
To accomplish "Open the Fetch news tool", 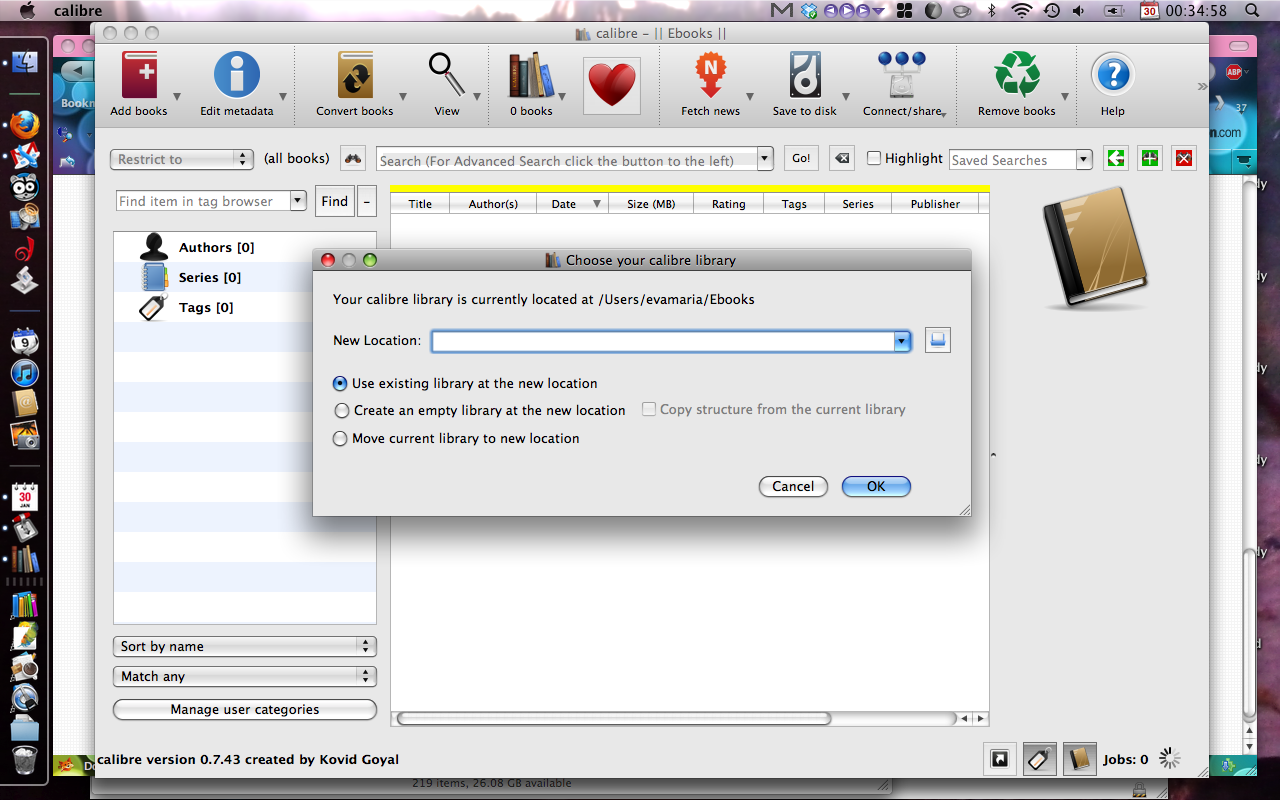I will click(710, 76).
